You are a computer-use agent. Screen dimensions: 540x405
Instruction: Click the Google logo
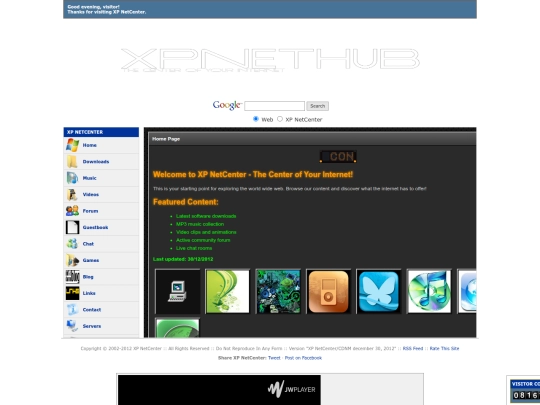(227, 105)
